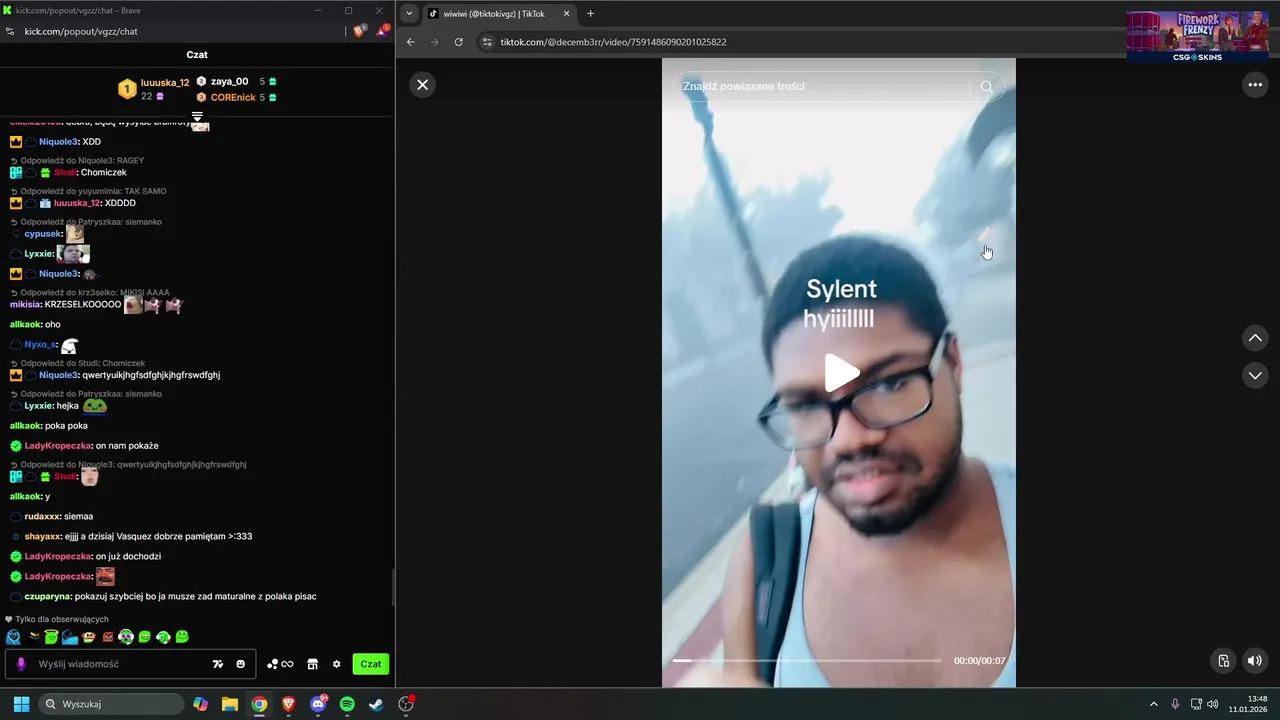Open picture-in-picture mini player in TikTok
Screen dimensions: 1280x720
click(x=1223, y=660)
